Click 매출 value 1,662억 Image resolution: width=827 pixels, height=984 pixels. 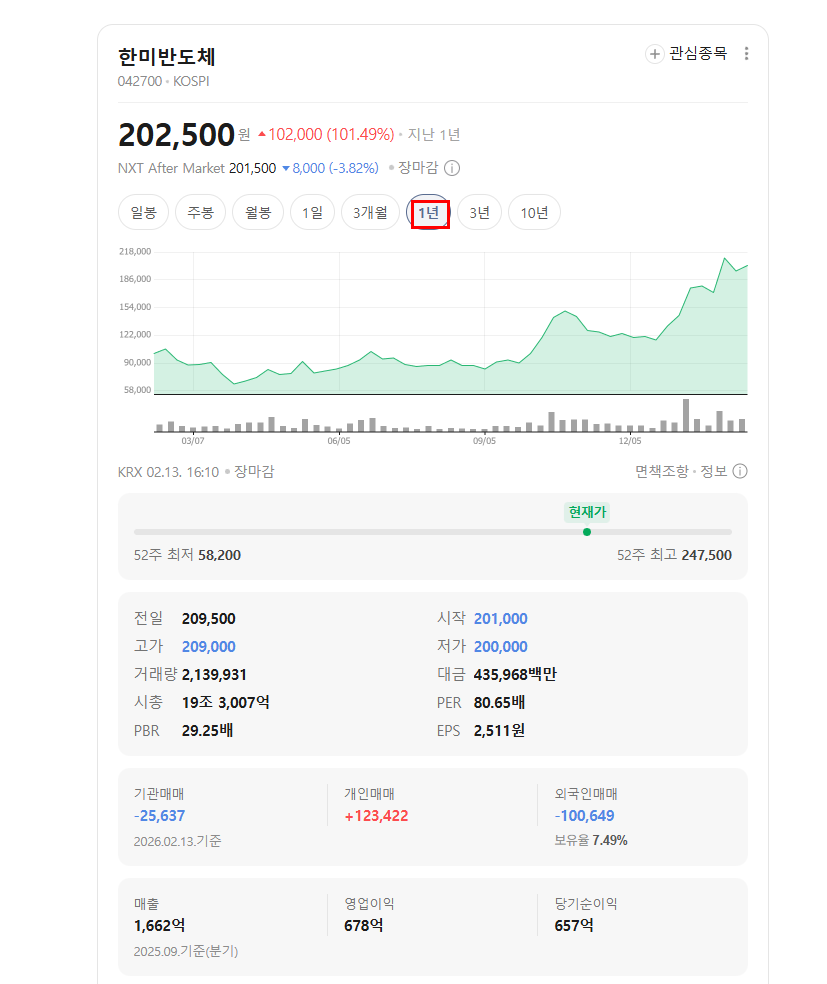pos(159,926)
